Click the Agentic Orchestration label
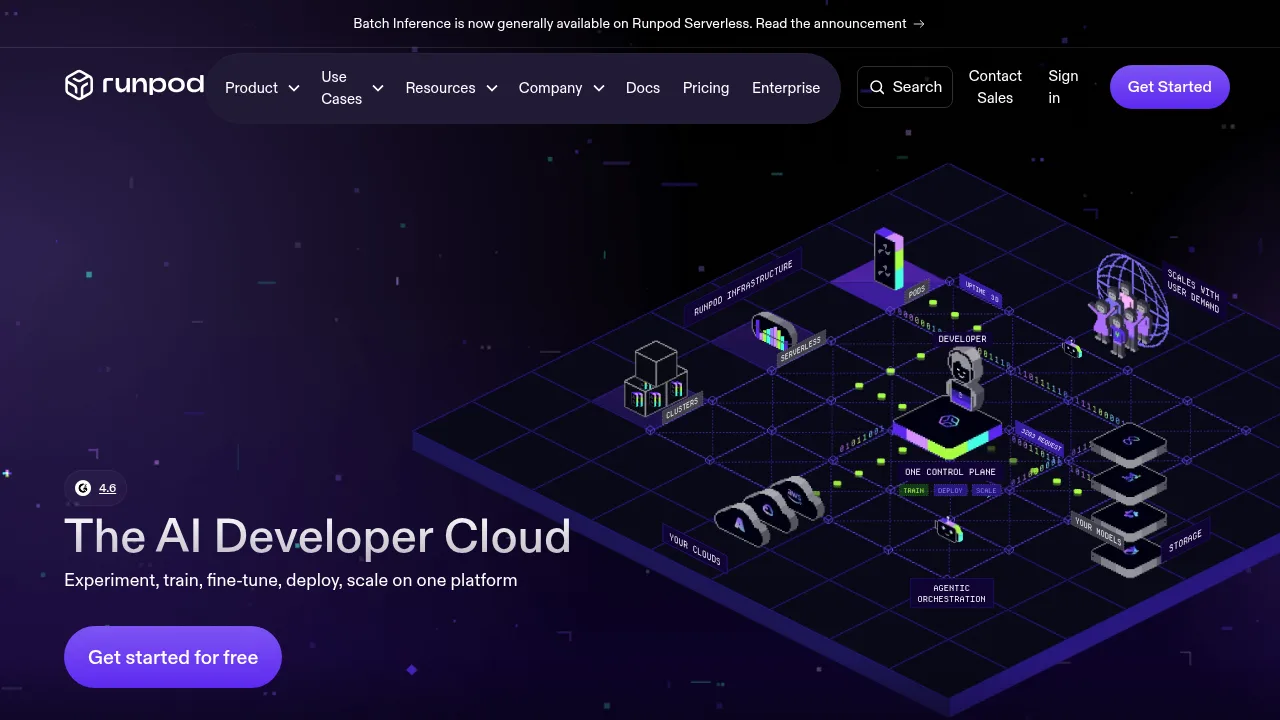 coord(952,593)
